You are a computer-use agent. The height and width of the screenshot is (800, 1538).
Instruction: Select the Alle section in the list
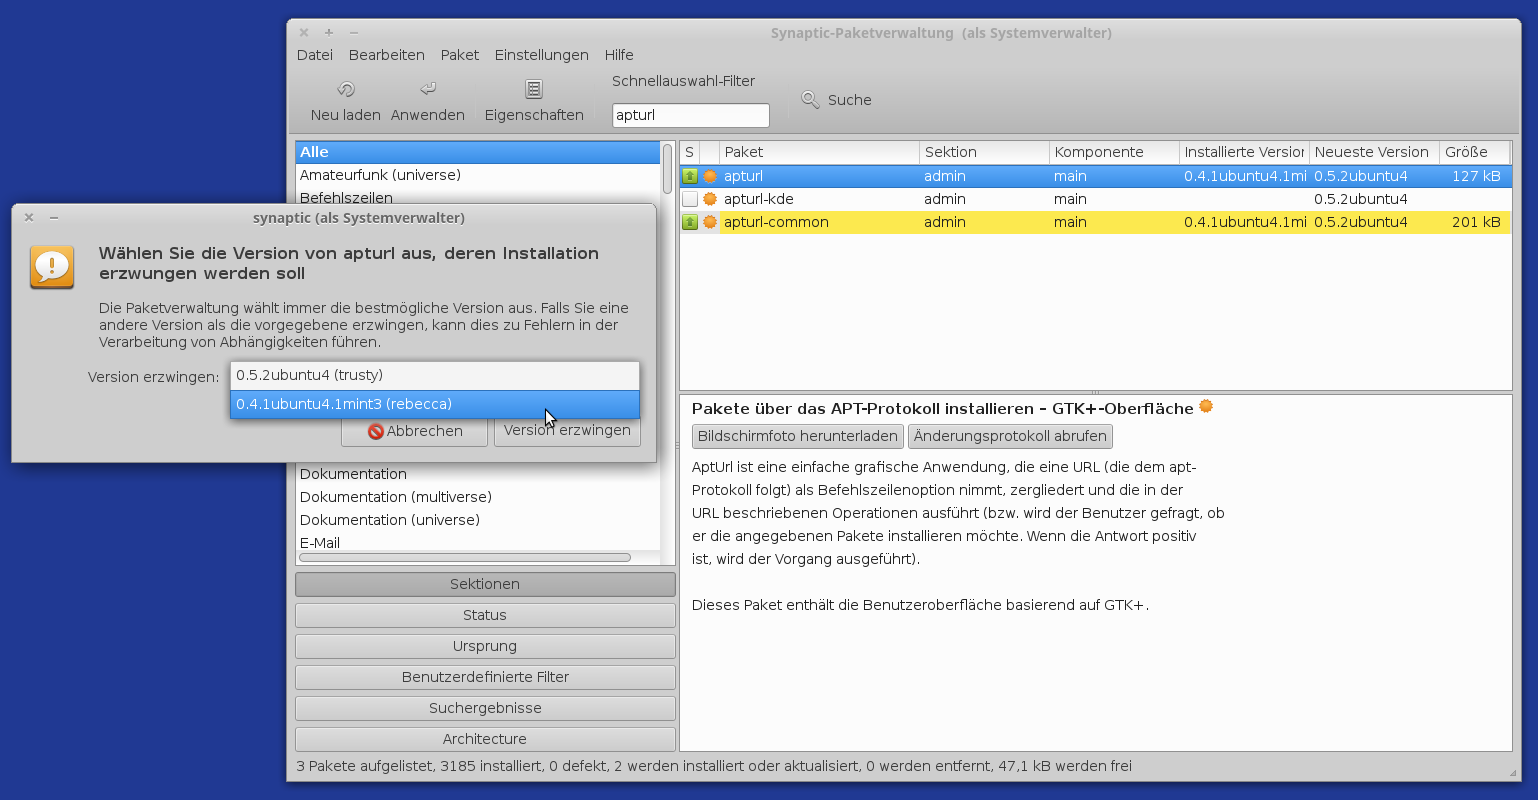(x=478, y=152)
